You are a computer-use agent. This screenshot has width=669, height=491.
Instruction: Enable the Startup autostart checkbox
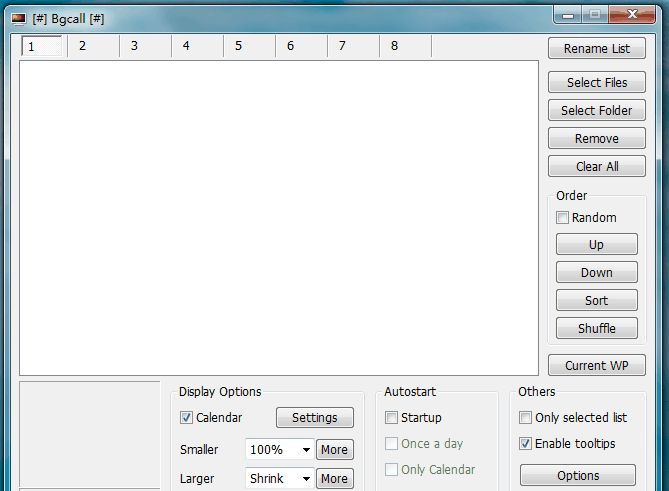(392, 418)
